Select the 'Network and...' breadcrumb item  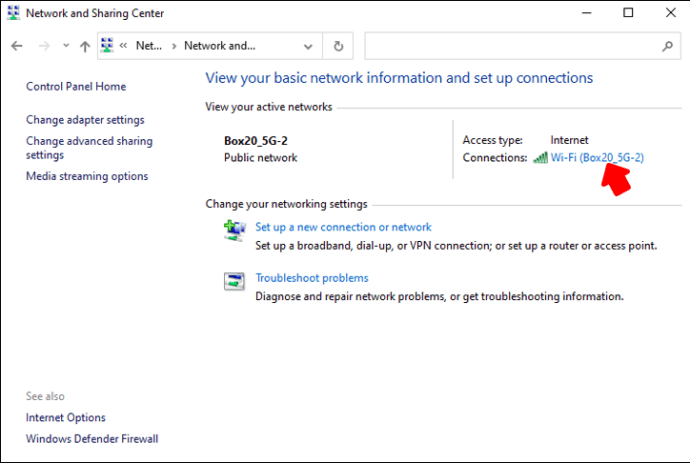(220, 46)
